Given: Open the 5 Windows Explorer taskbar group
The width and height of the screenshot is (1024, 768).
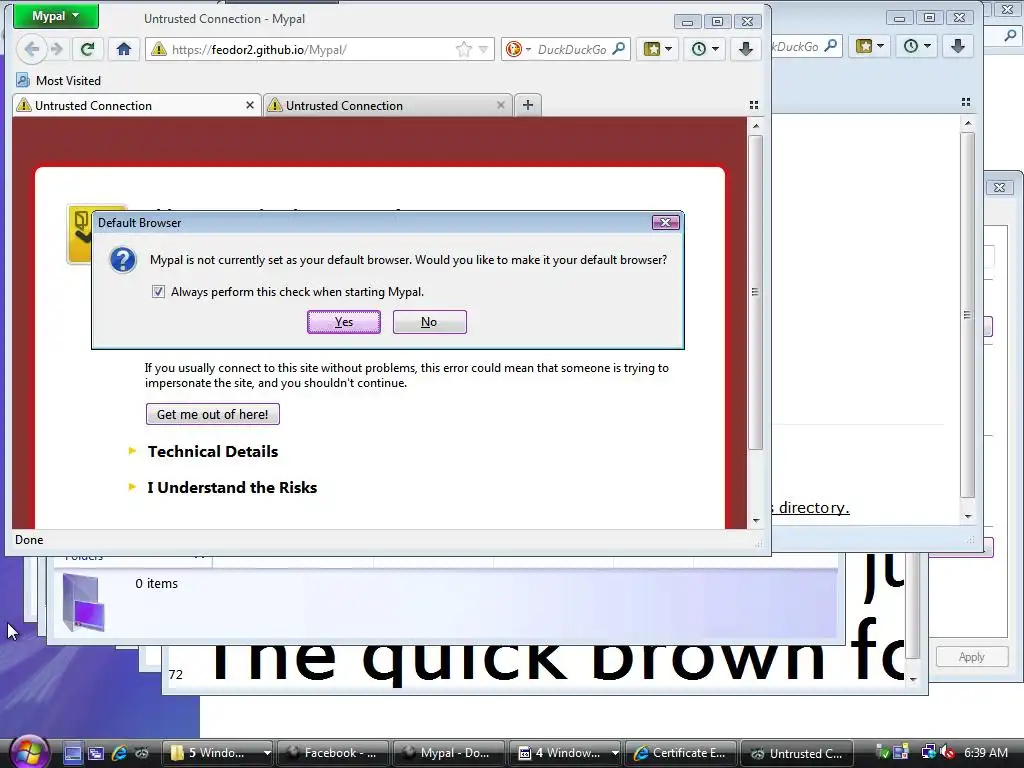Looking at the screenshot, I should tap(217, 753).
